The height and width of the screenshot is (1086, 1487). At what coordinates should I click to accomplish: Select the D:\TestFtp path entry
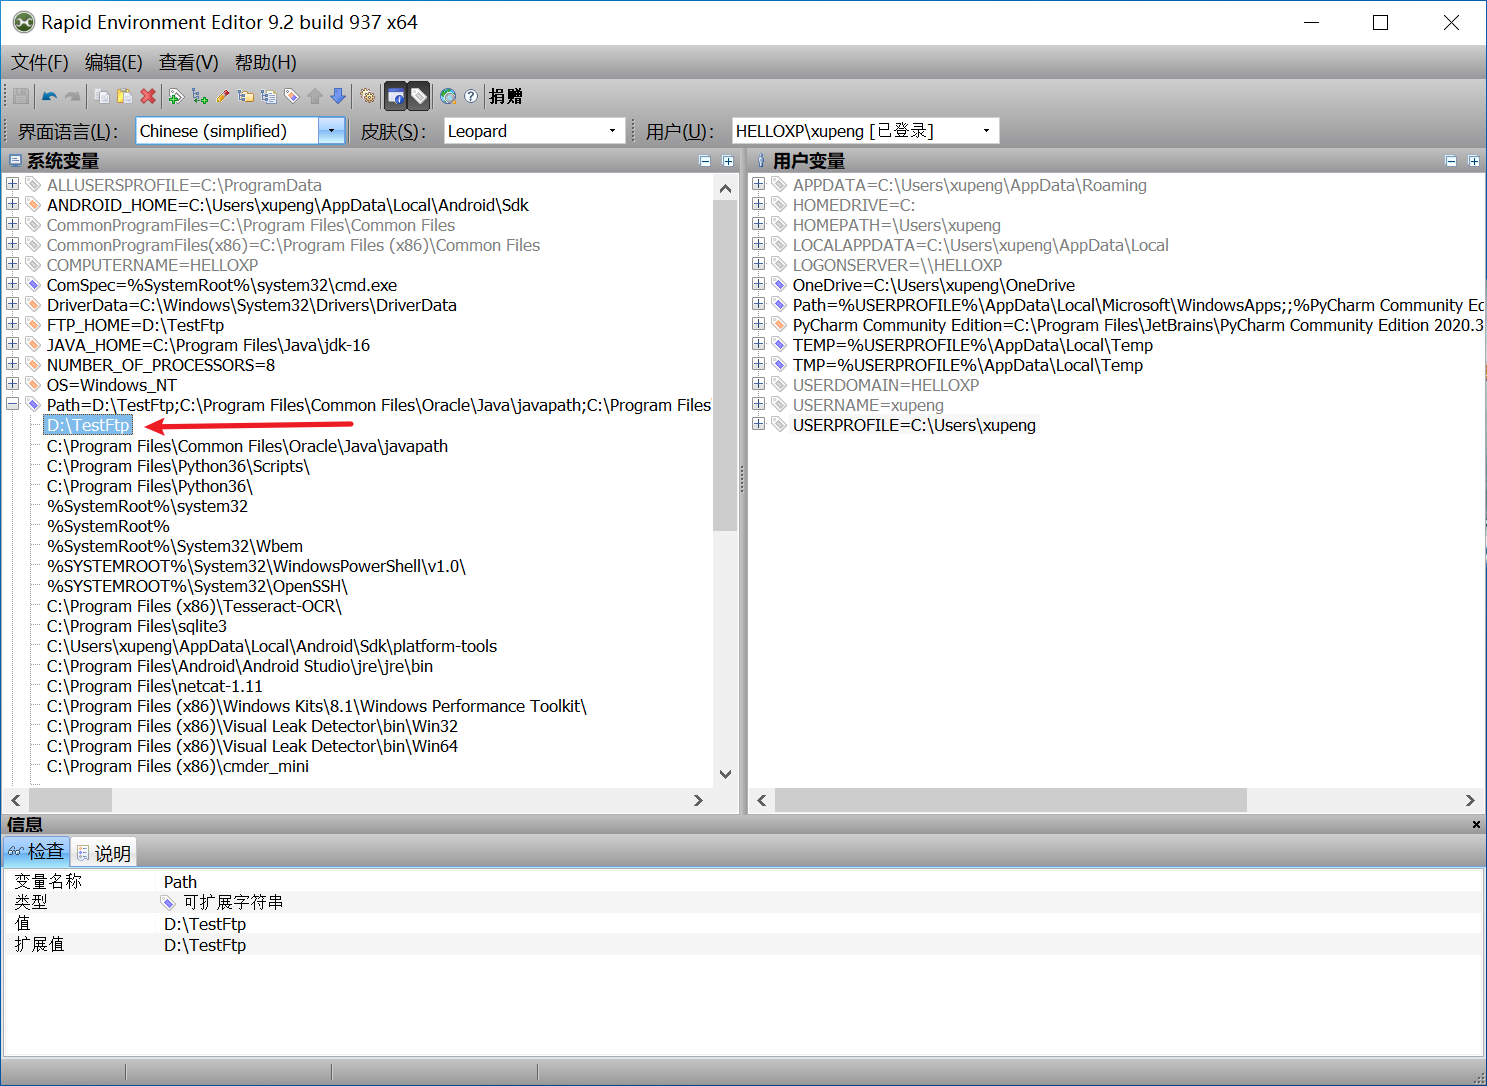[x=87, y=424]
